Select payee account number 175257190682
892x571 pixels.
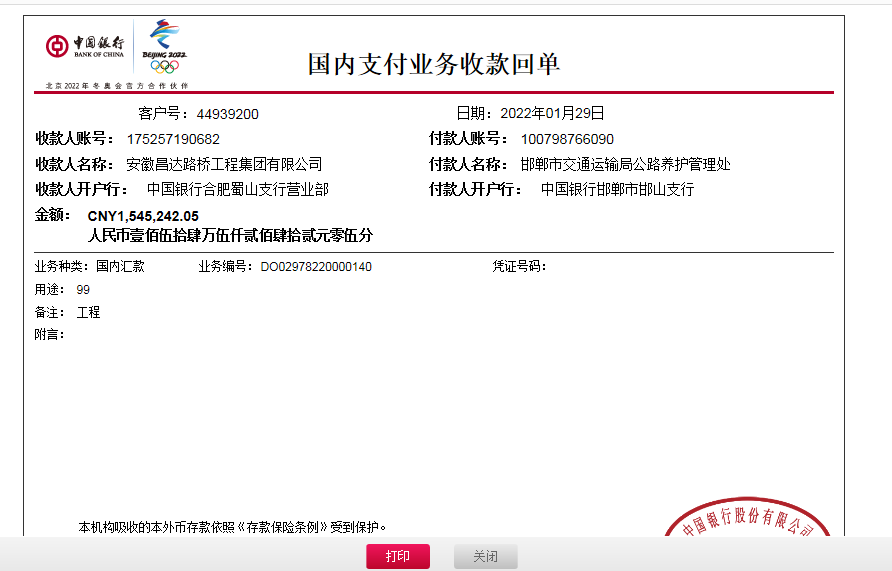(x=173, y=139)
